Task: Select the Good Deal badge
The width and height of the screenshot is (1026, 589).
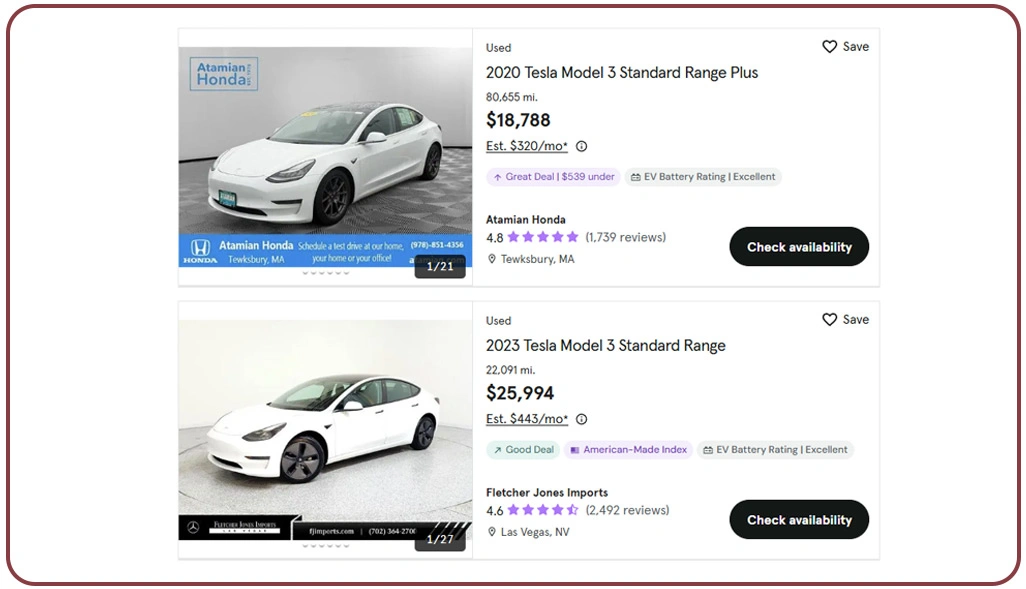Action: [522, 450]
